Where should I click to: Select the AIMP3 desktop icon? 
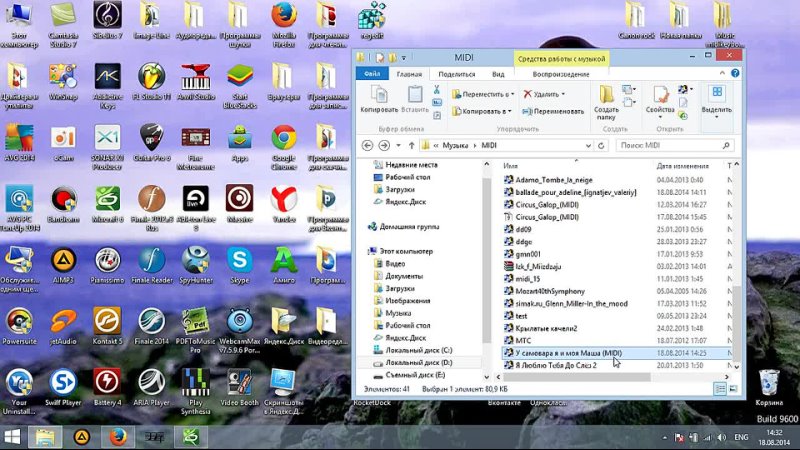(x=63, y=266)
